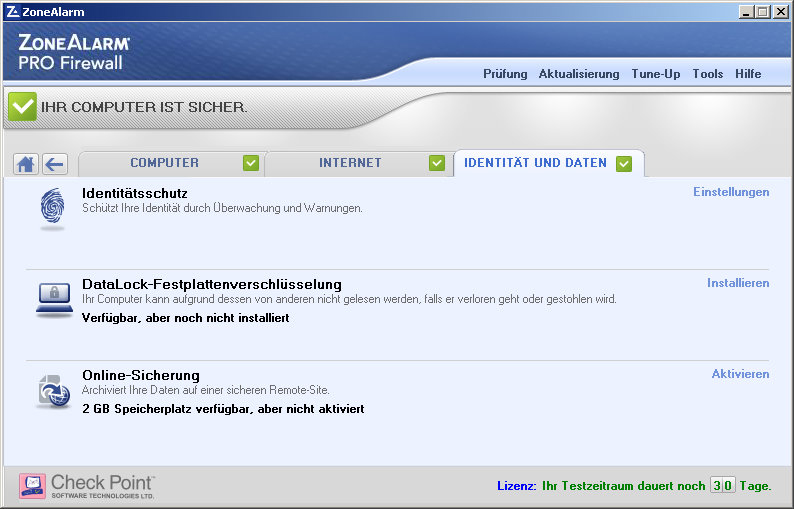Click the INTERNET tab green checkmark

point(436,163)
